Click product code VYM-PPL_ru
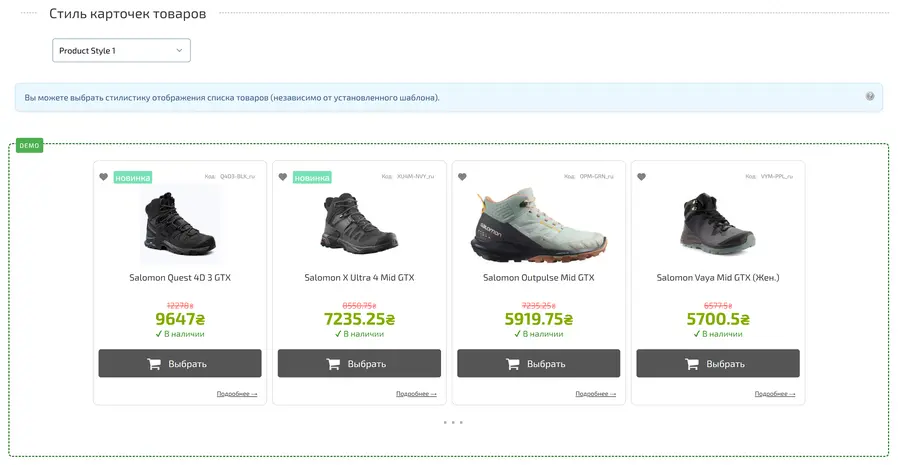The height and width of the screenshot is (465, 900). (x=777, y=176)
